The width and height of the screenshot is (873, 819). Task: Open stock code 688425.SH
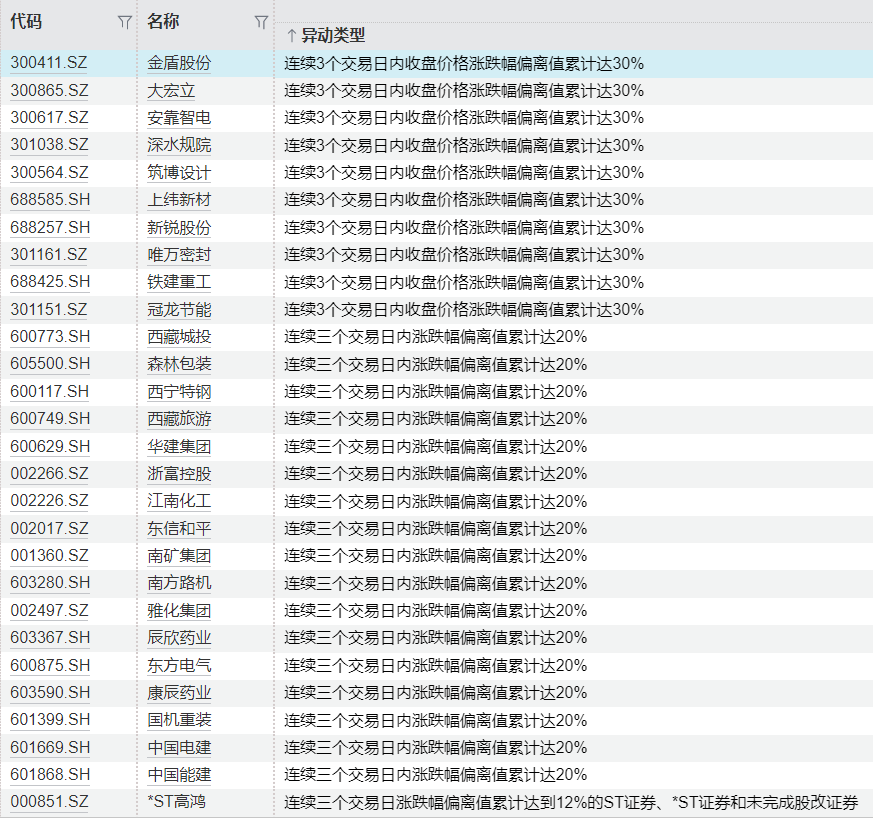(x=50, y=282)
